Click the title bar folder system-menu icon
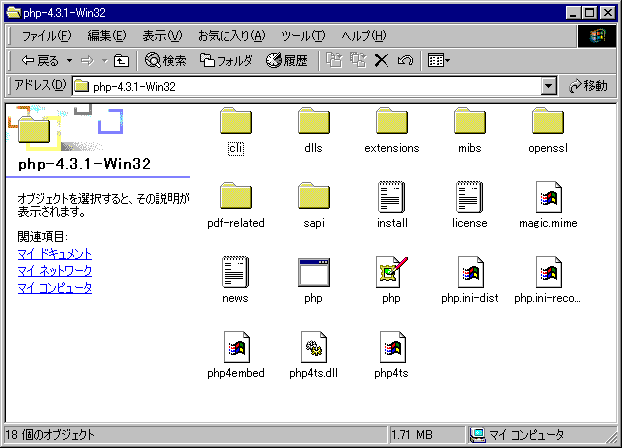 click(13, 13)
